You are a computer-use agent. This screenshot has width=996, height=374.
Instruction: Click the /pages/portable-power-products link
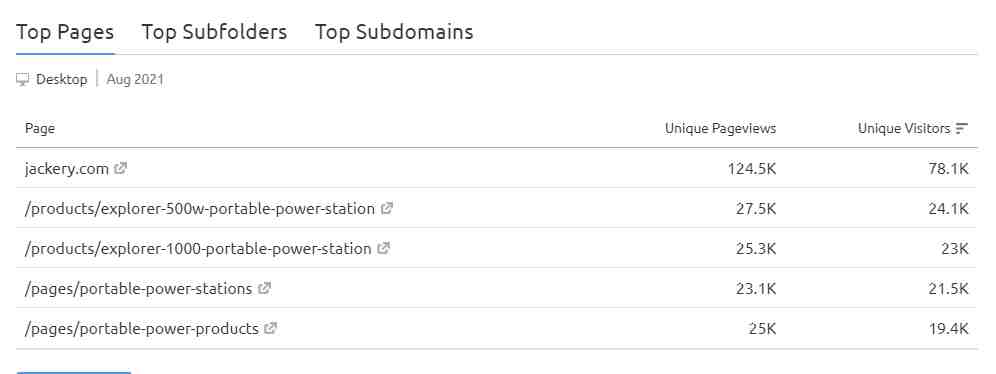142,328
